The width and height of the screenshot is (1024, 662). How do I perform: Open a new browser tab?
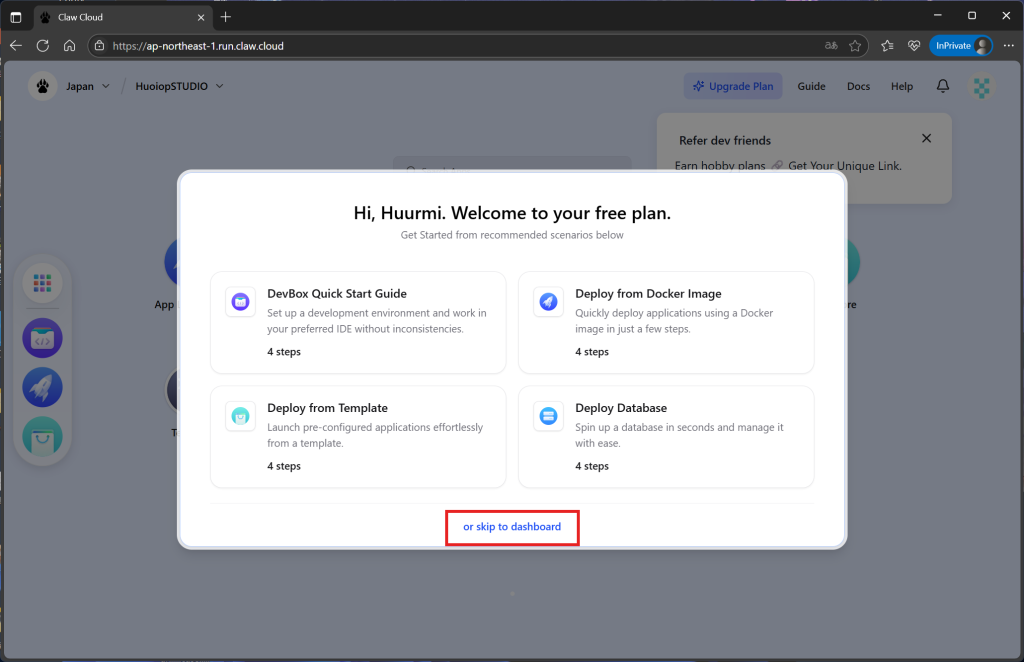225,17
